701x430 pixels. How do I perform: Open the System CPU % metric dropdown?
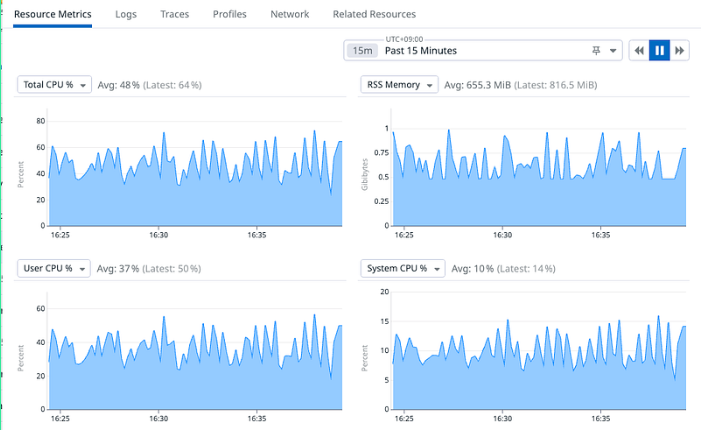click(x=403, y=268)
